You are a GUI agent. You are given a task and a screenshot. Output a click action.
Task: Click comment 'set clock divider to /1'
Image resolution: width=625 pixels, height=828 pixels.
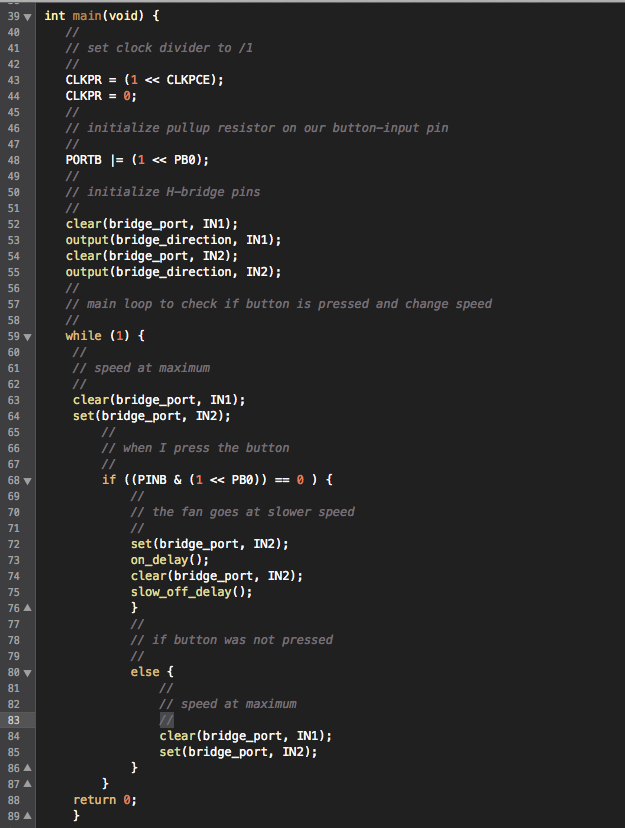tap(170, 48)
